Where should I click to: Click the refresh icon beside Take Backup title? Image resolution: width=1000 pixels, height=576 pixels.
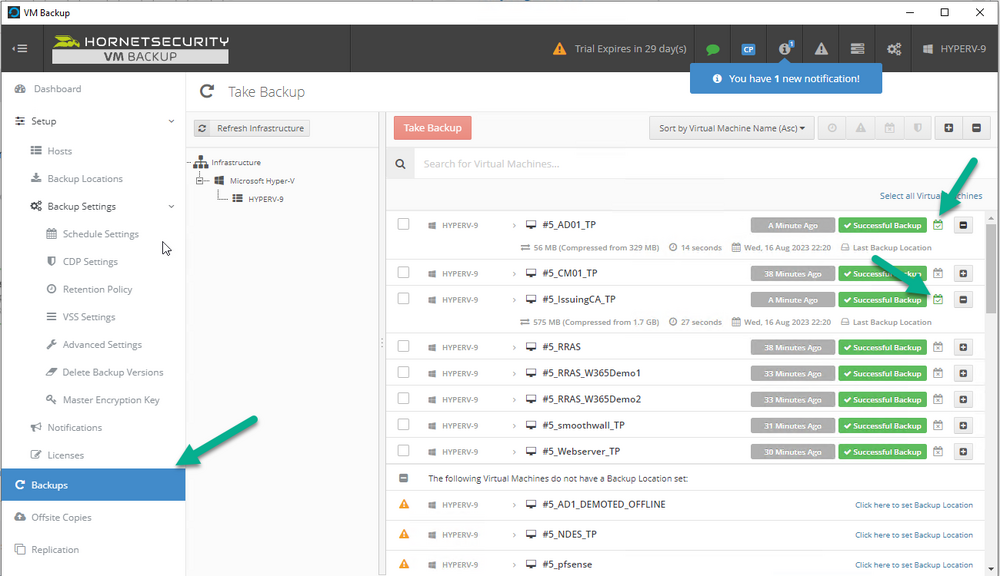(x=207, y=91)
